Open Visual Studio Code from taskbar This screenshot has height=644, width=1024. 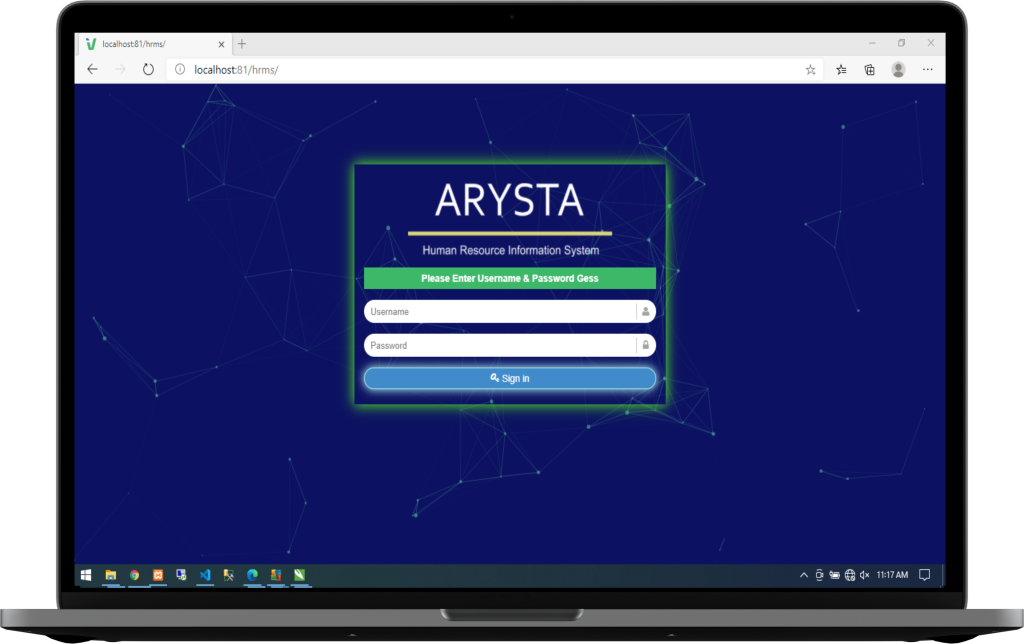[205, 575]
